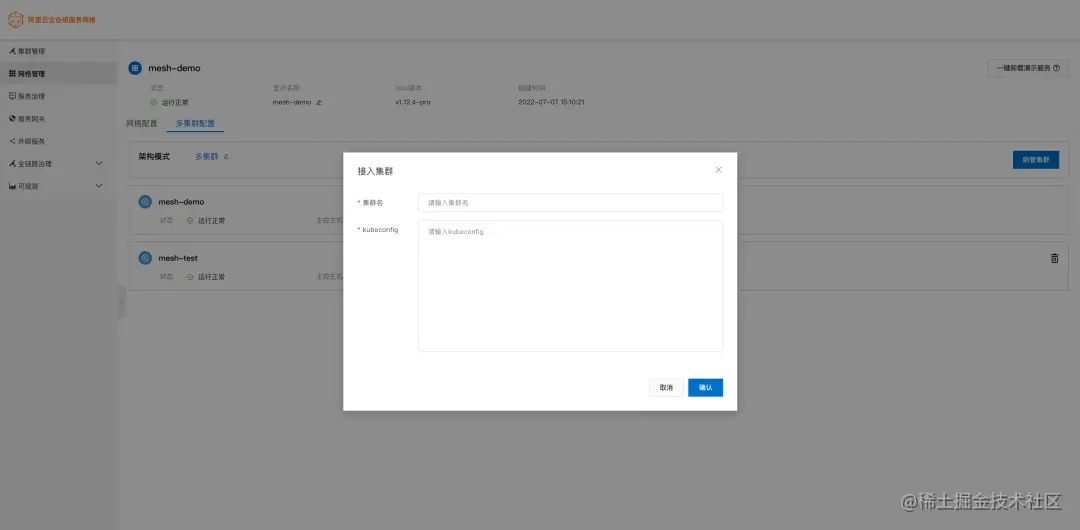The width and height of the screenshot is (1080, 530).
Task: Focus the 集群名 input field
Action: [x=570, y=203]
